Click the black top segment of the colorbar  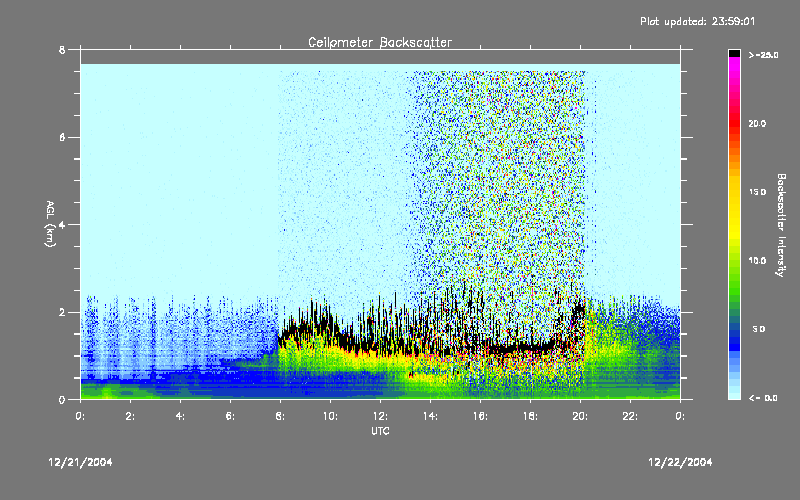point(734,53)
